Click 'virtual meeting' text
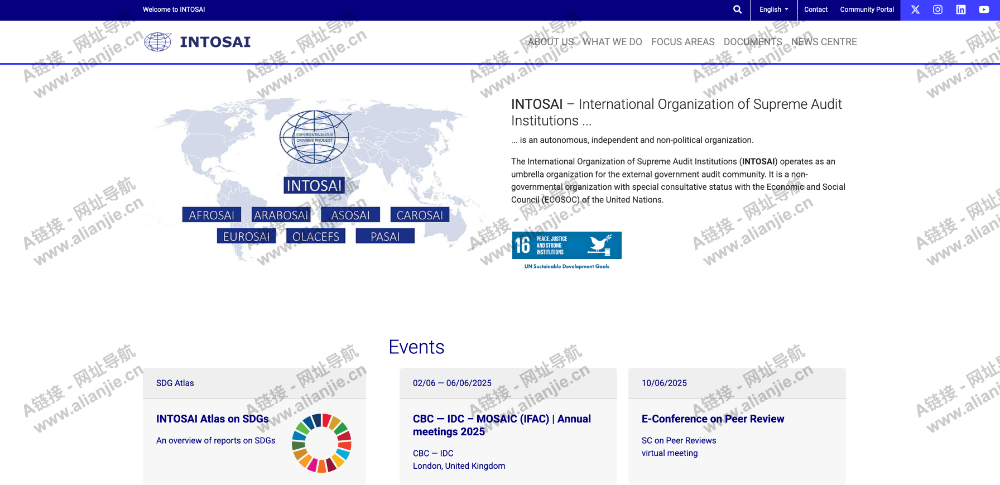The height and width of the screenshot is (485, 1000). (670, 453)
